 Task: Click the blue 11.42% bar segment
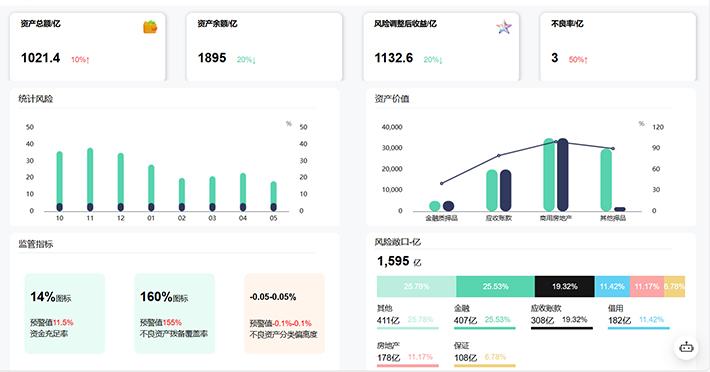tap(612, 286)
